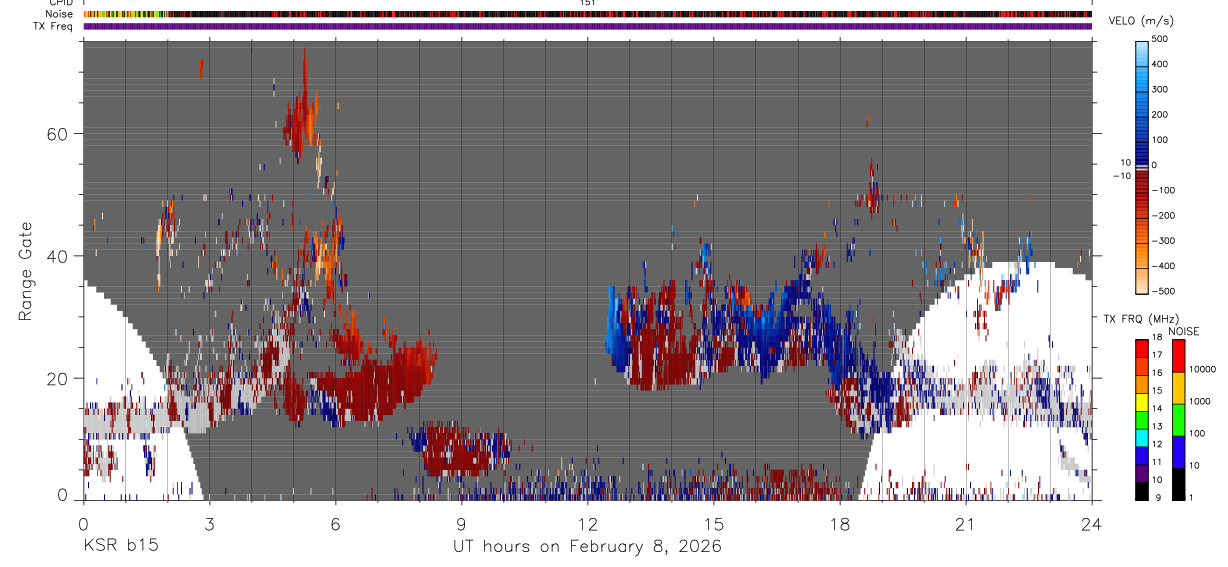
Task: Click the 200 label on the velocity colorbar
Action: click(1160, 114)
